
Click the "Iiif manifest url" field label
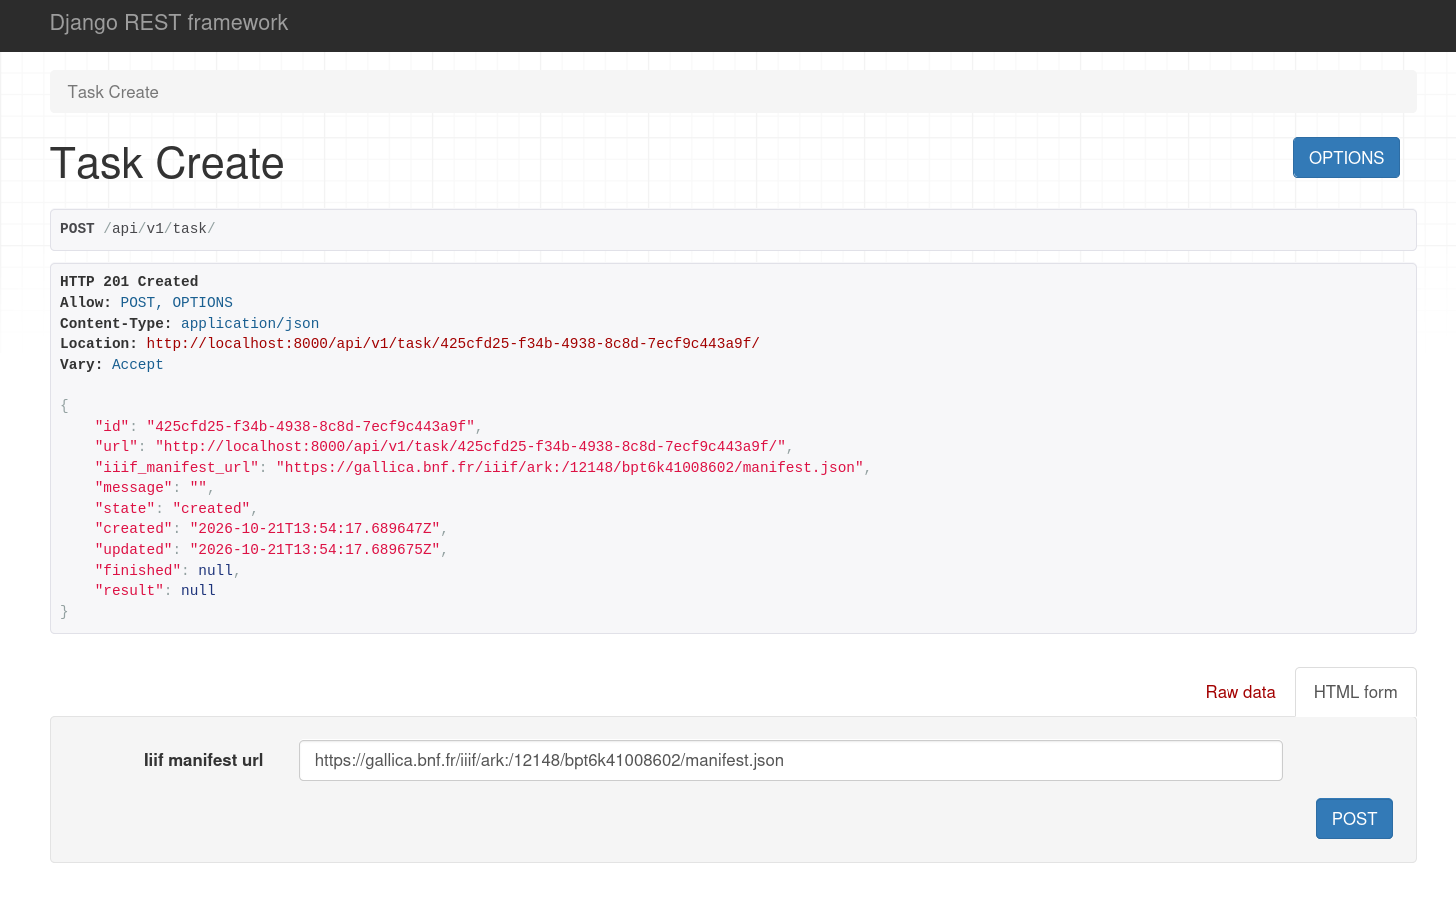(x=203, y=760)
